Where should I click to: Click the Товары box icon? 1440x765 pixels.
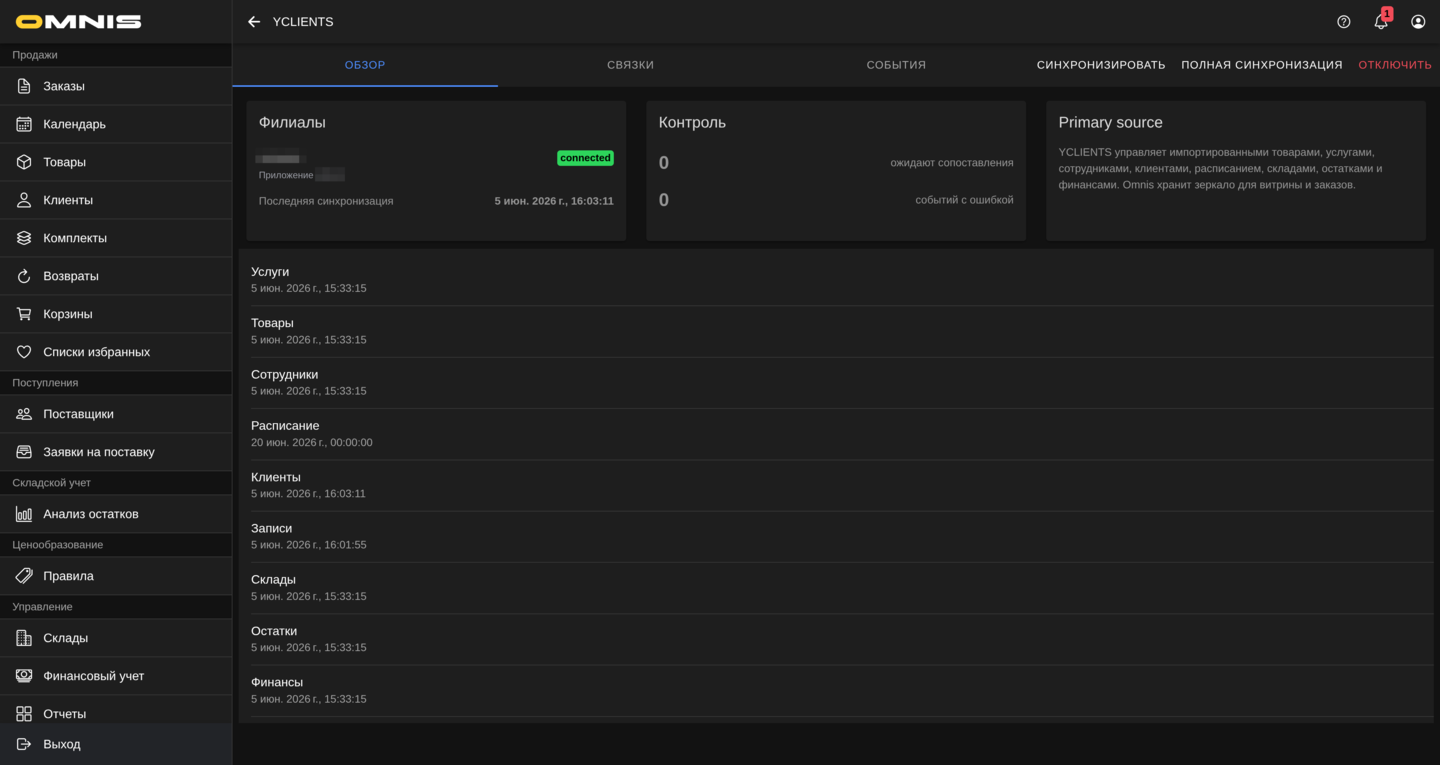pyautogui.click(x=24, y=162)
